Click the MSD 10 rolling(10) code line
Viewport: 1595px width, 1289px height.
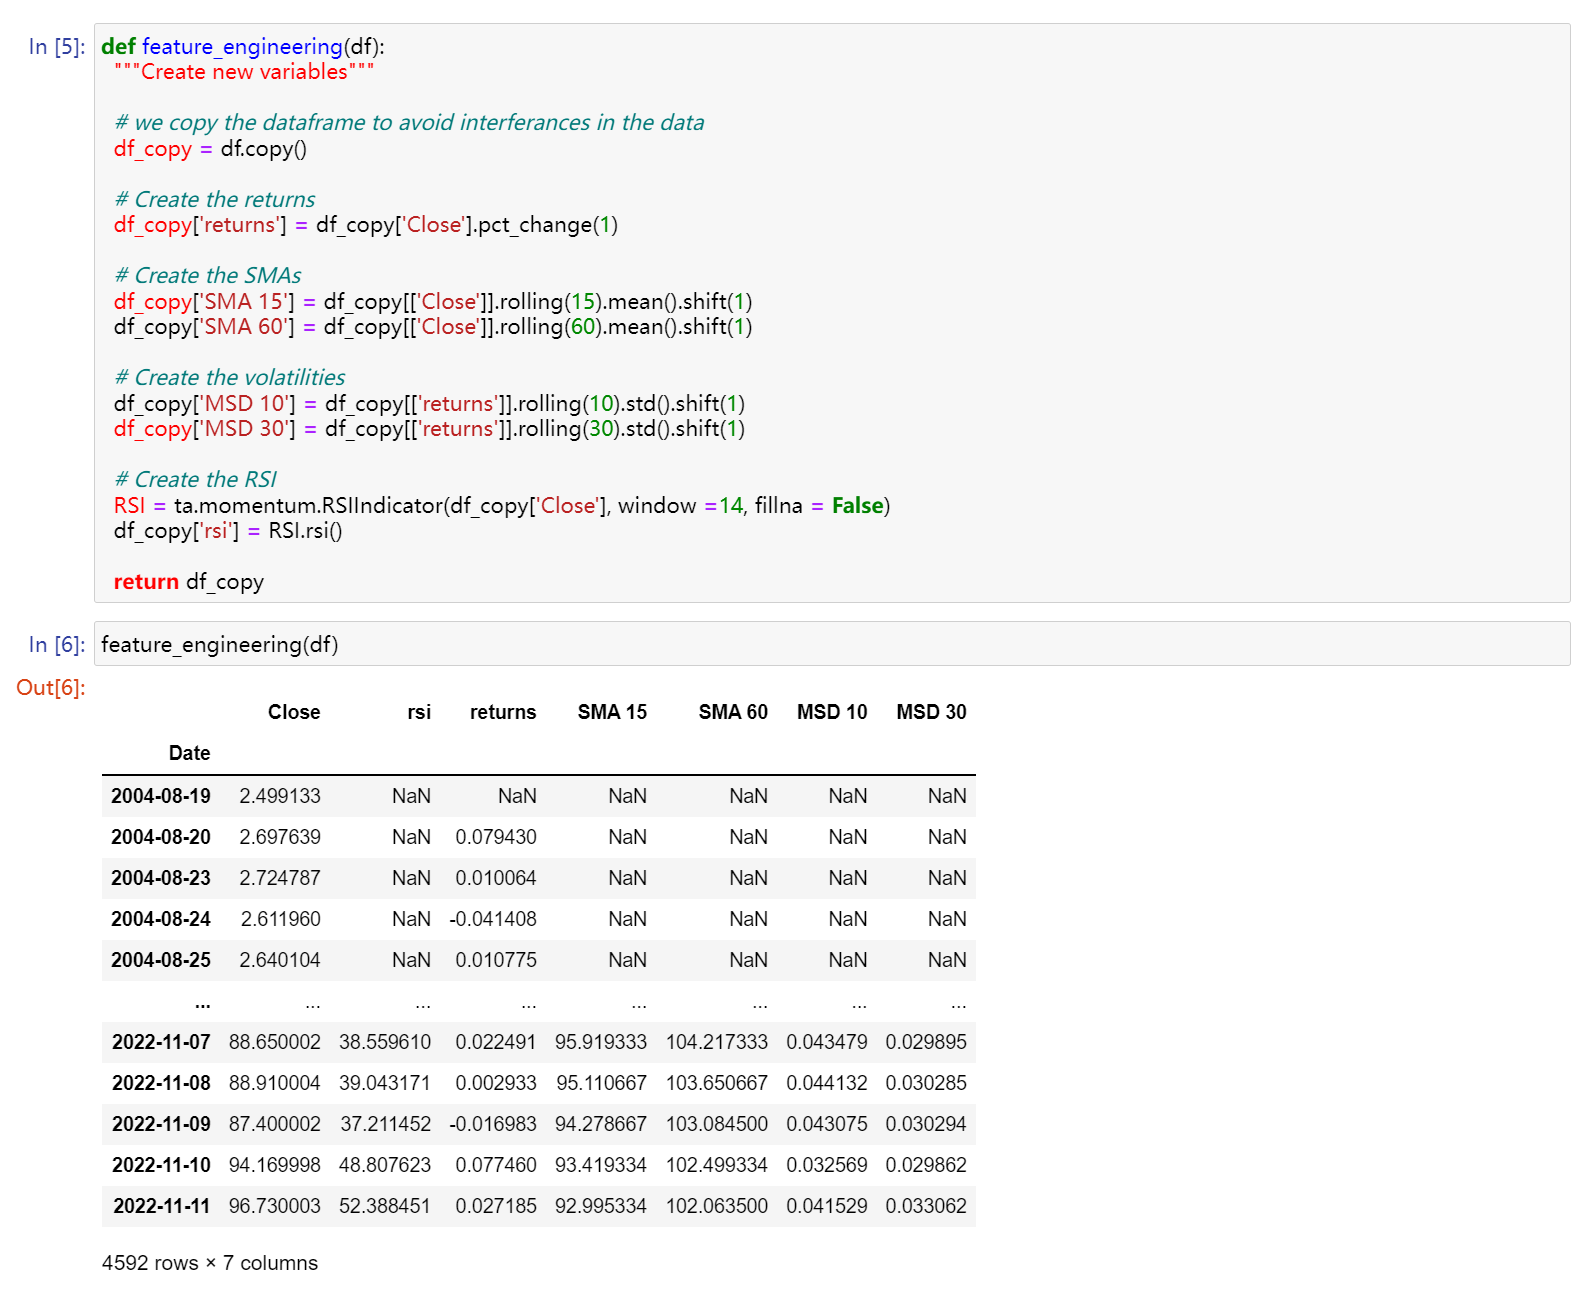coord(429,404)
